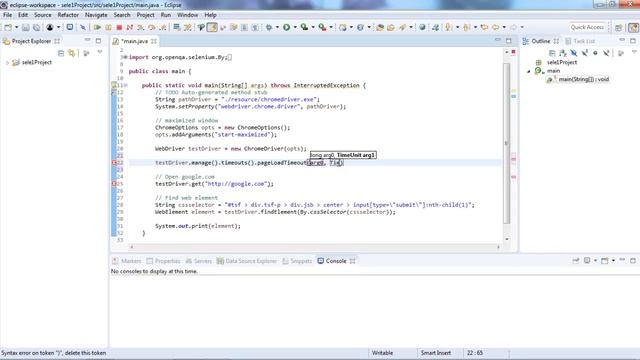
Task: Maximize the editor area
Action: point(509,41)
